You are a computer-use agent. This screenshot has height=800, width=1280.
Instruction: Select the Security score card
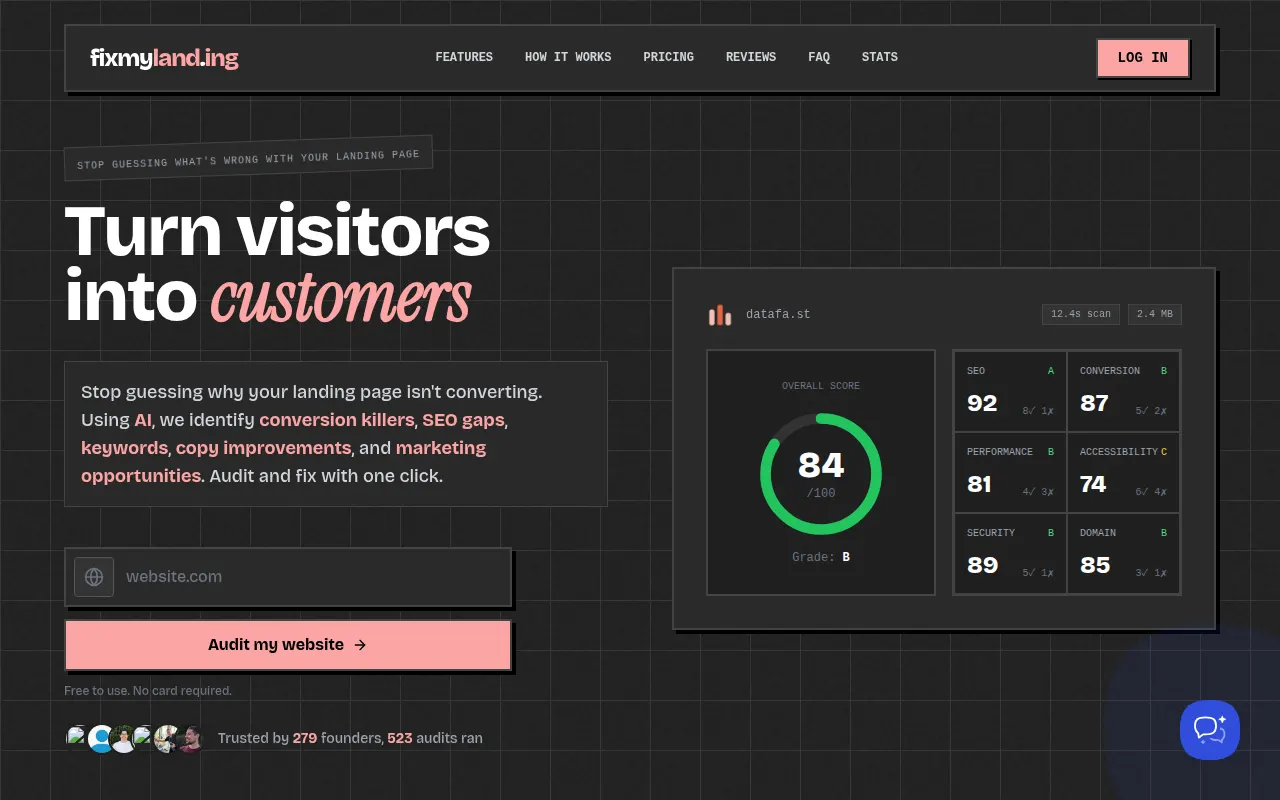point(1010,553)
